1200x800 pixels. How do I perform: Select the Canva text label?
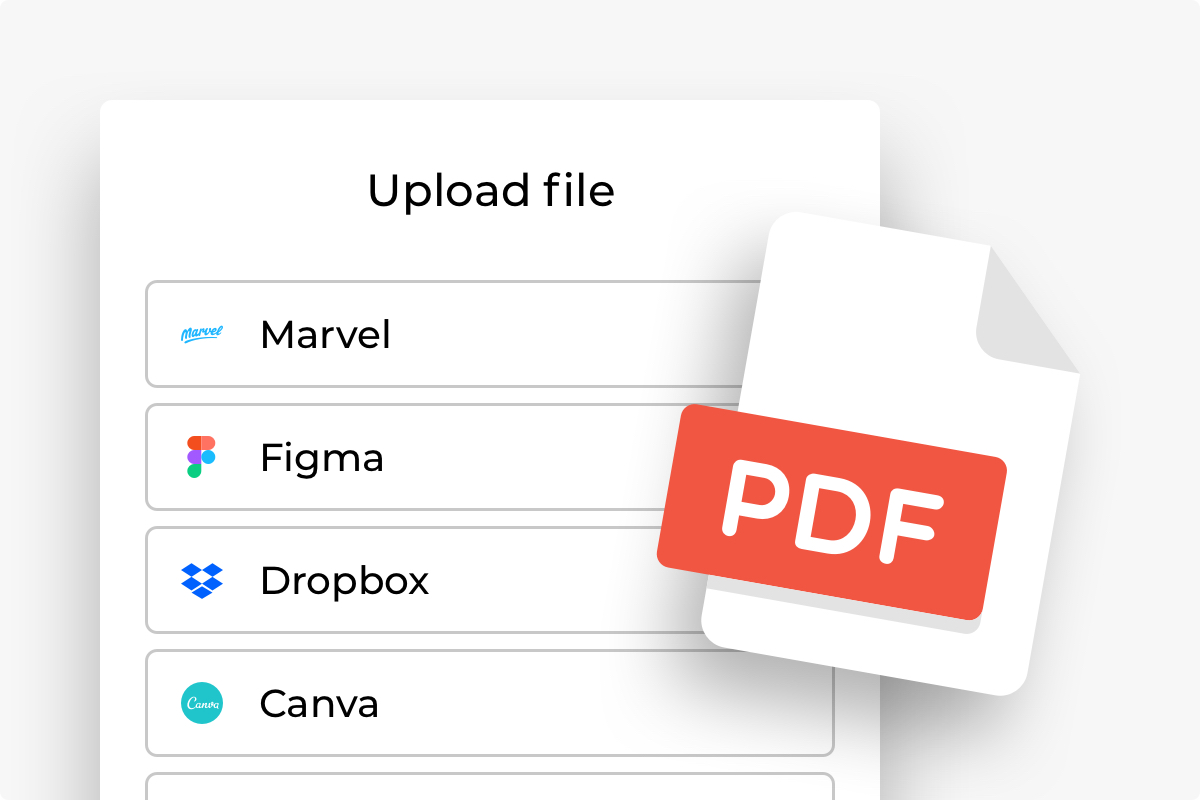click(x=320, y=704)
